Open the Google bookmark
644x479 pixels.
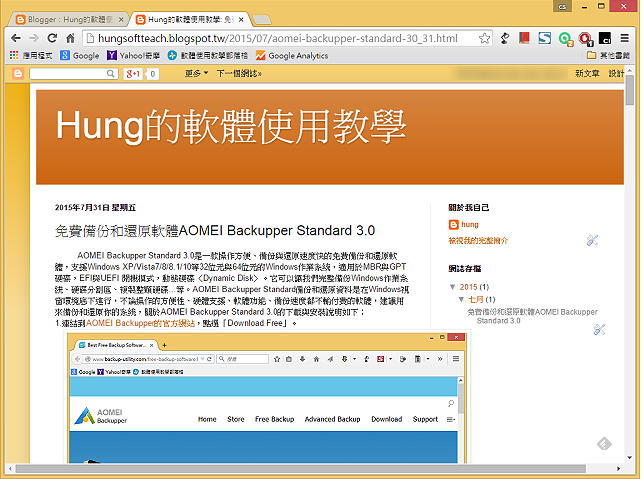(x=80, y=55)
